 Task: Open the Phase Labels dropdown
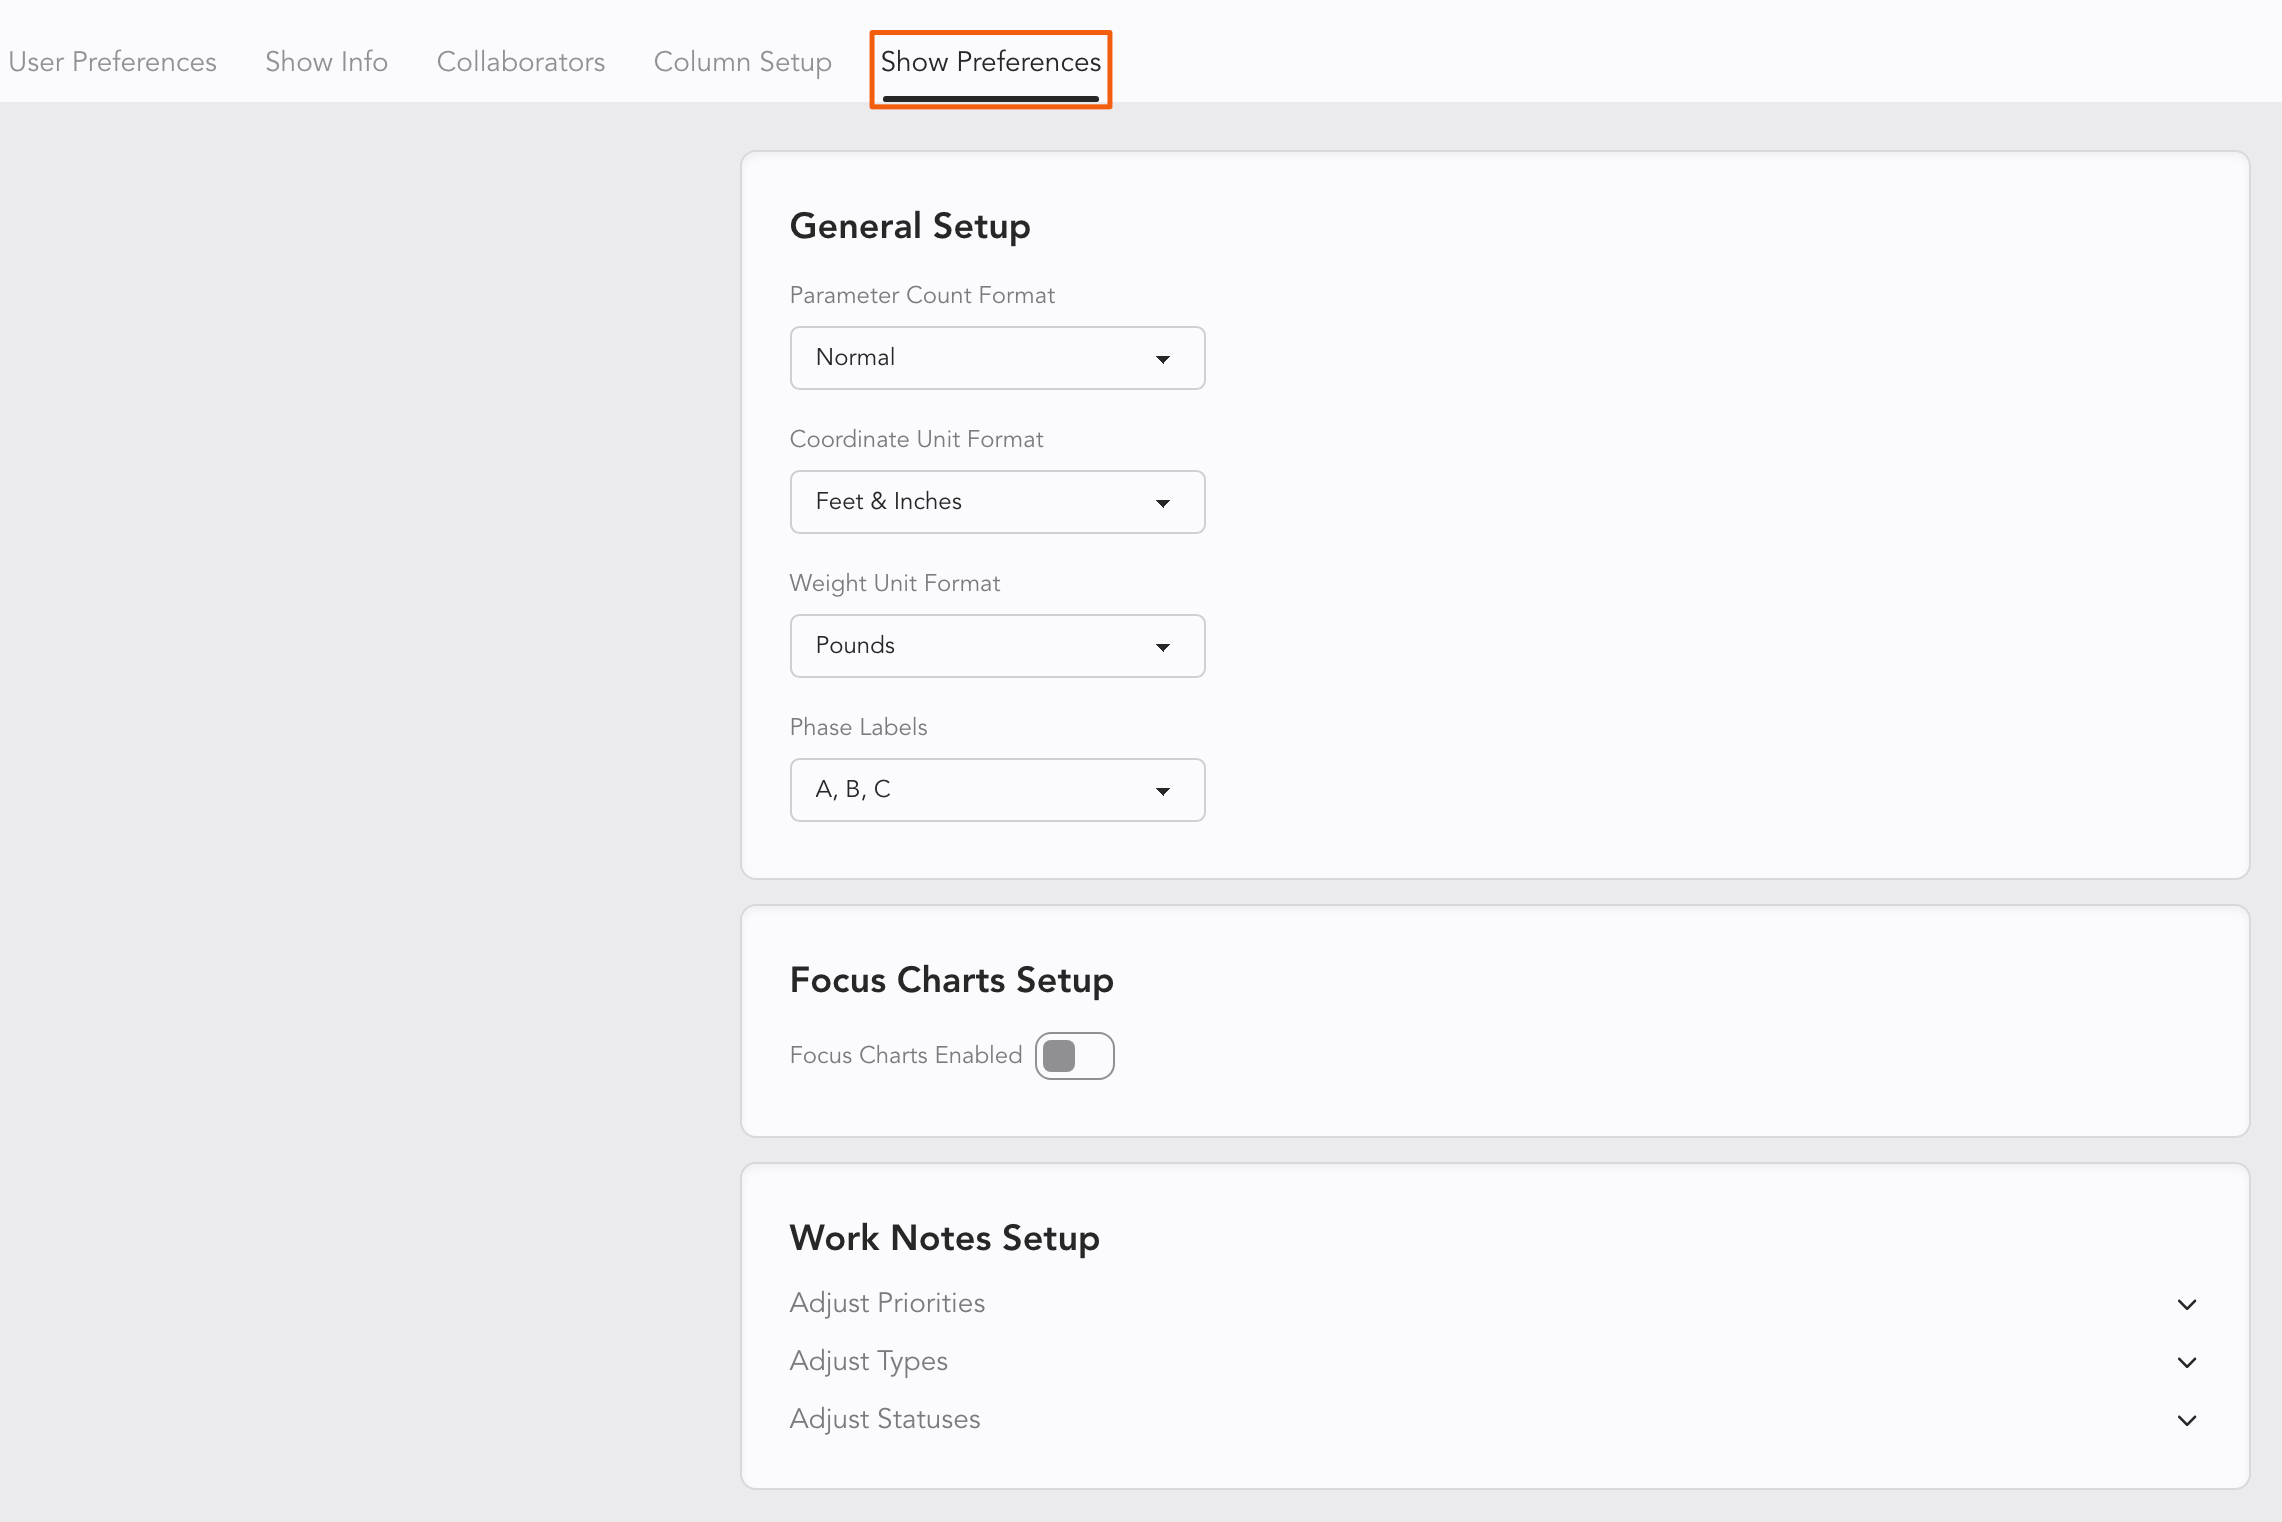point(996,790)
